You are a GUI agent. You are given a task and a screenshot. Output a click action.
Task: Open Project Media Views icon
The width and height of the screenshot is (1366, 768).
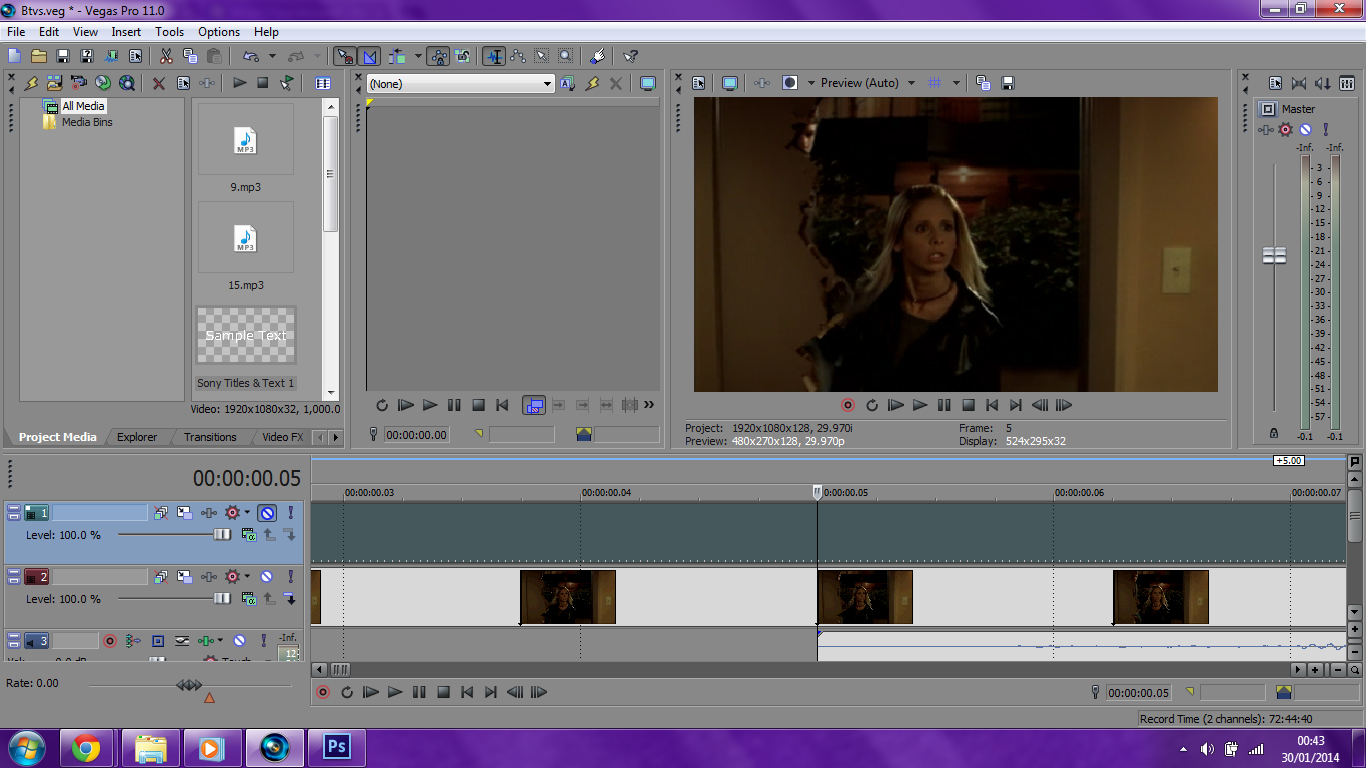[x=323, y=83]
